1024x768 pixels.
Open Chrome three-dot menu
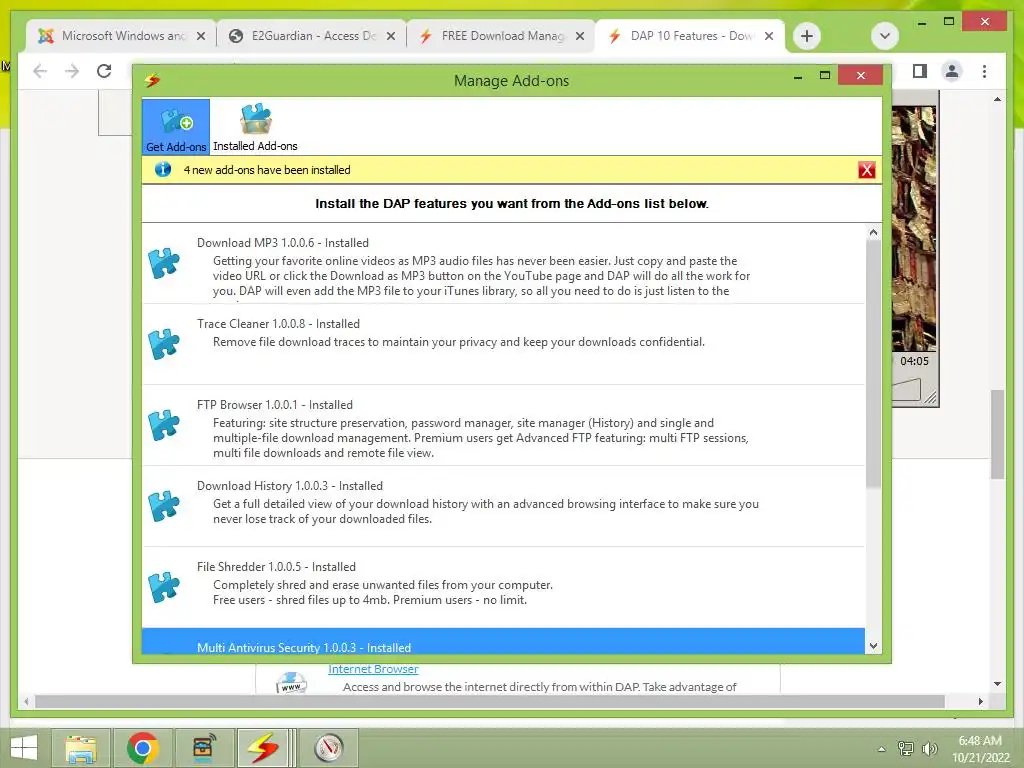[984, 71]
